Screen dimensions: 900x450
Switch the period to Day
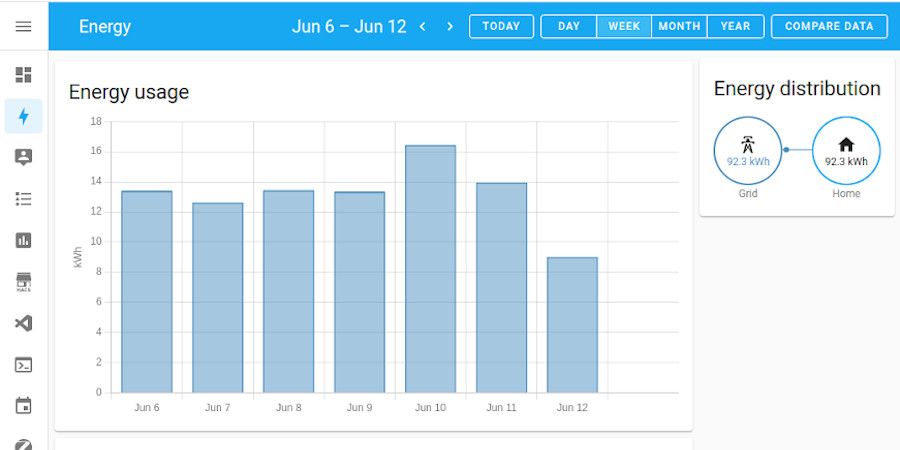click(x=569, y=26)
